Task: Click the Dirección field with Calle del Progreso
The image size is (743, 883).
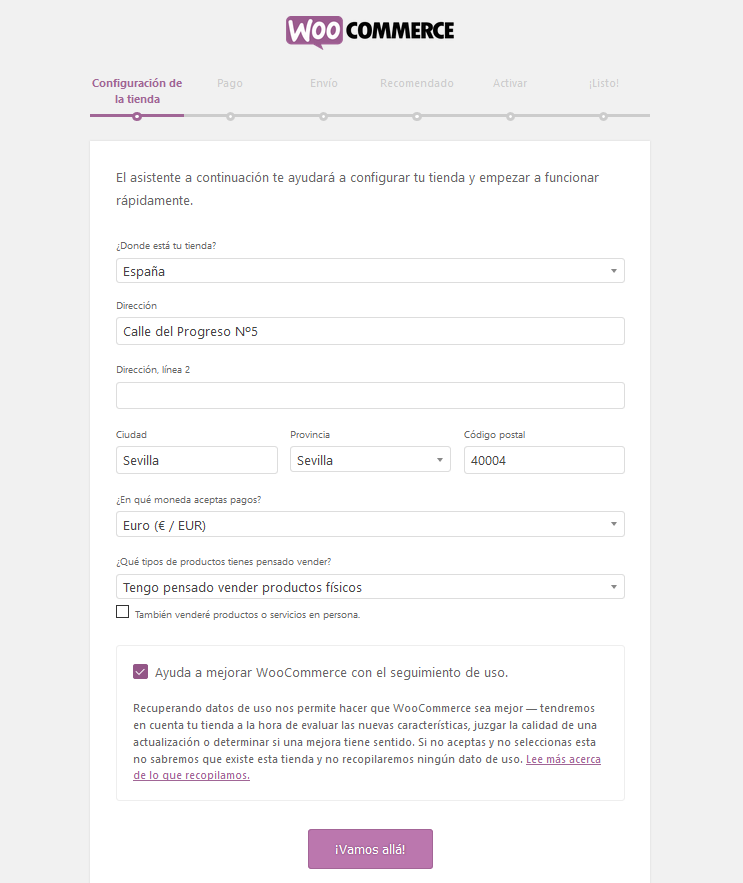Action: pyautogui.click(x=370, y=331)
